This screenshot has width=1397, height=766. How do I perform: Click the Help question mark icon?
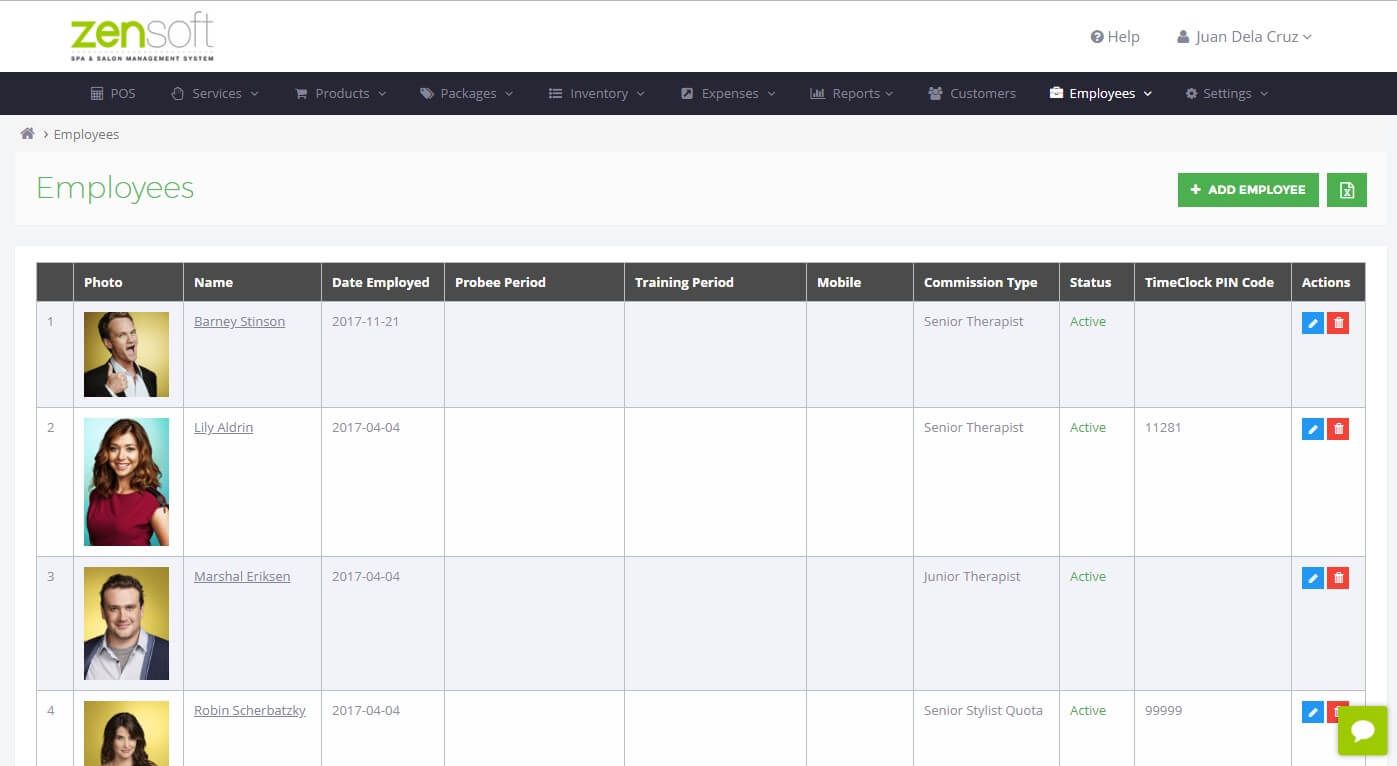click(1097, 37)
